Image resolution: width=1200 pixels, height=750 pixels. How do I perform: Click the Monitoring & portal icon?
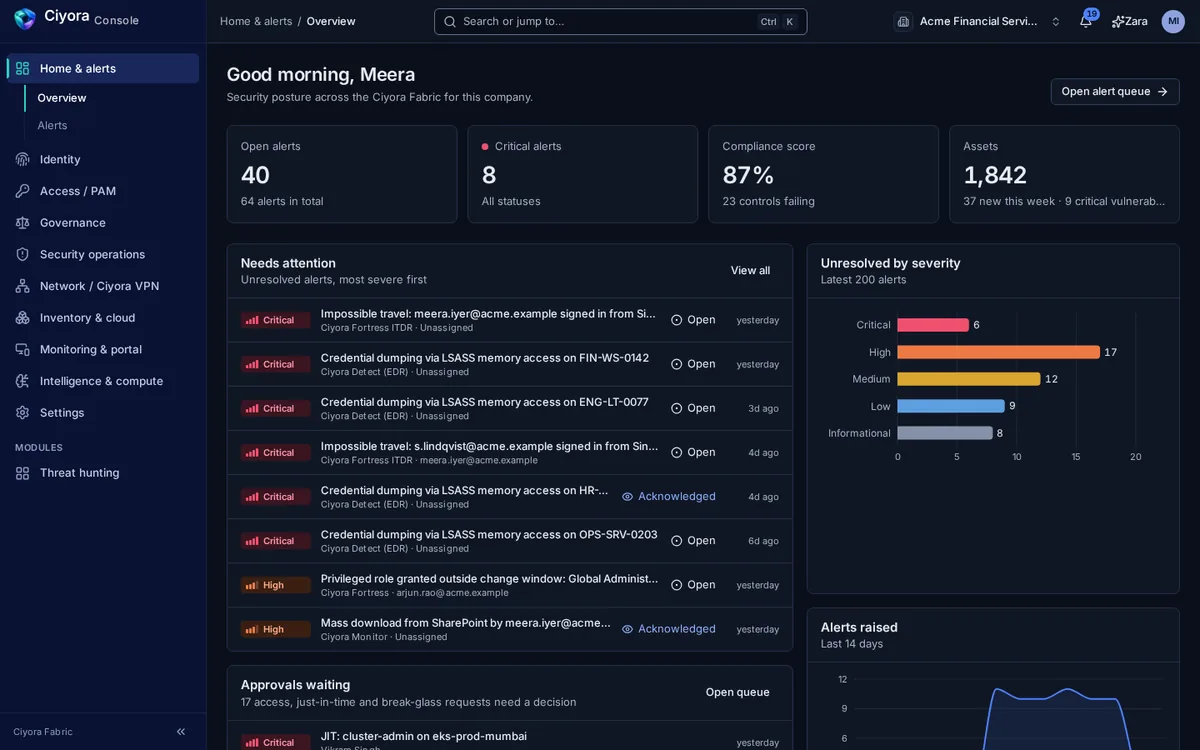22,349
